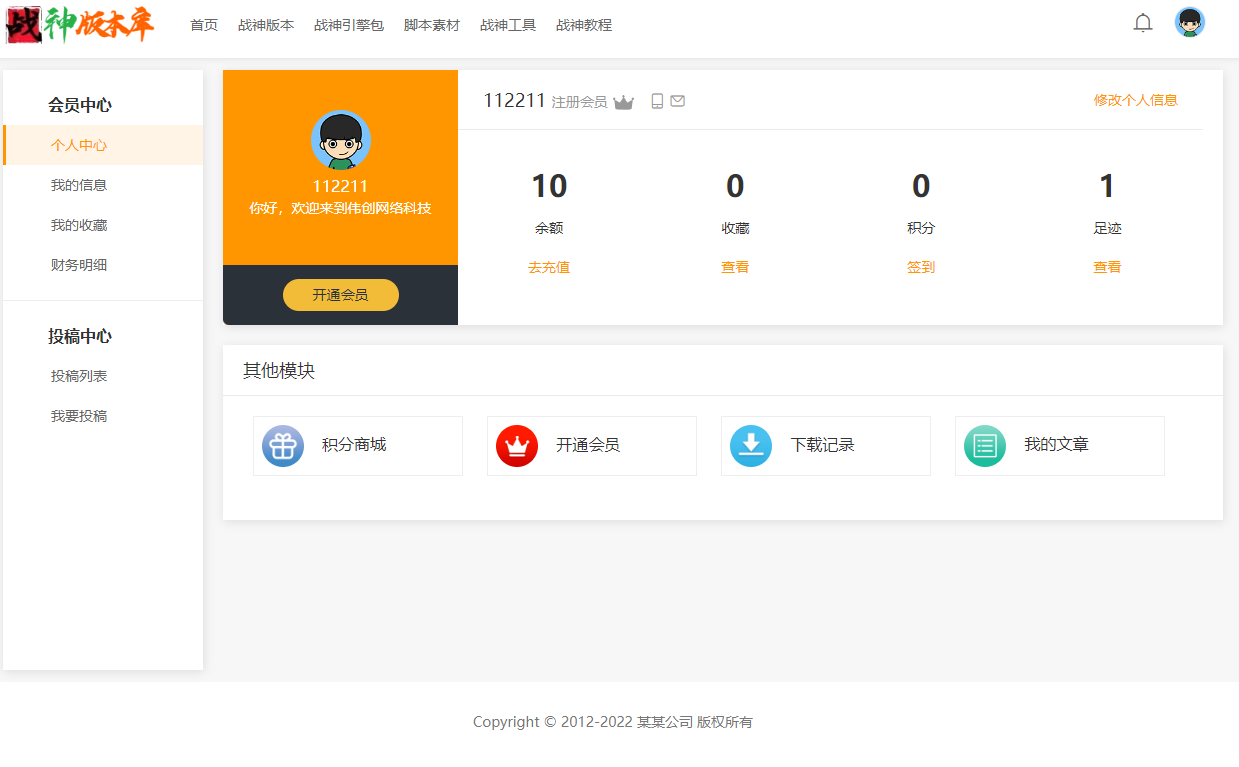This screenshot has width=1239, height=767.
Task: Click the crown membership icon beside 注册会员
Action: click(624, 102)
